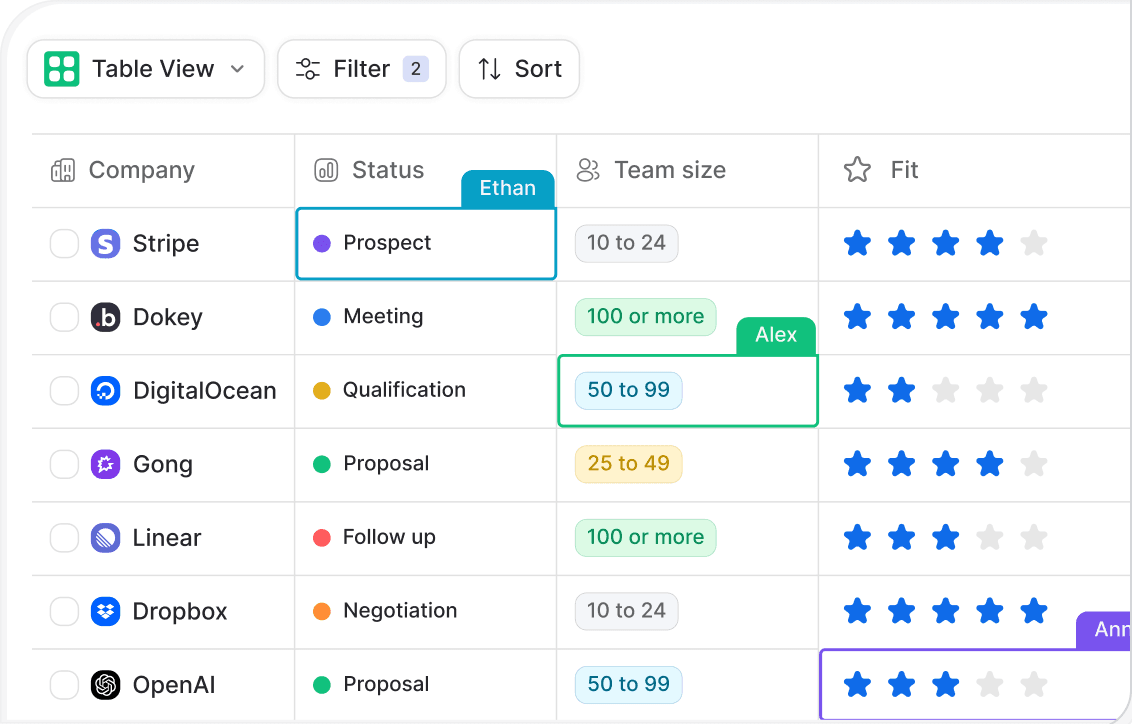Click Dokey's 100 or more team size tag
The width and height of the screenshot is (1132, 724).
pyautogui.click(x=645, y=317)
